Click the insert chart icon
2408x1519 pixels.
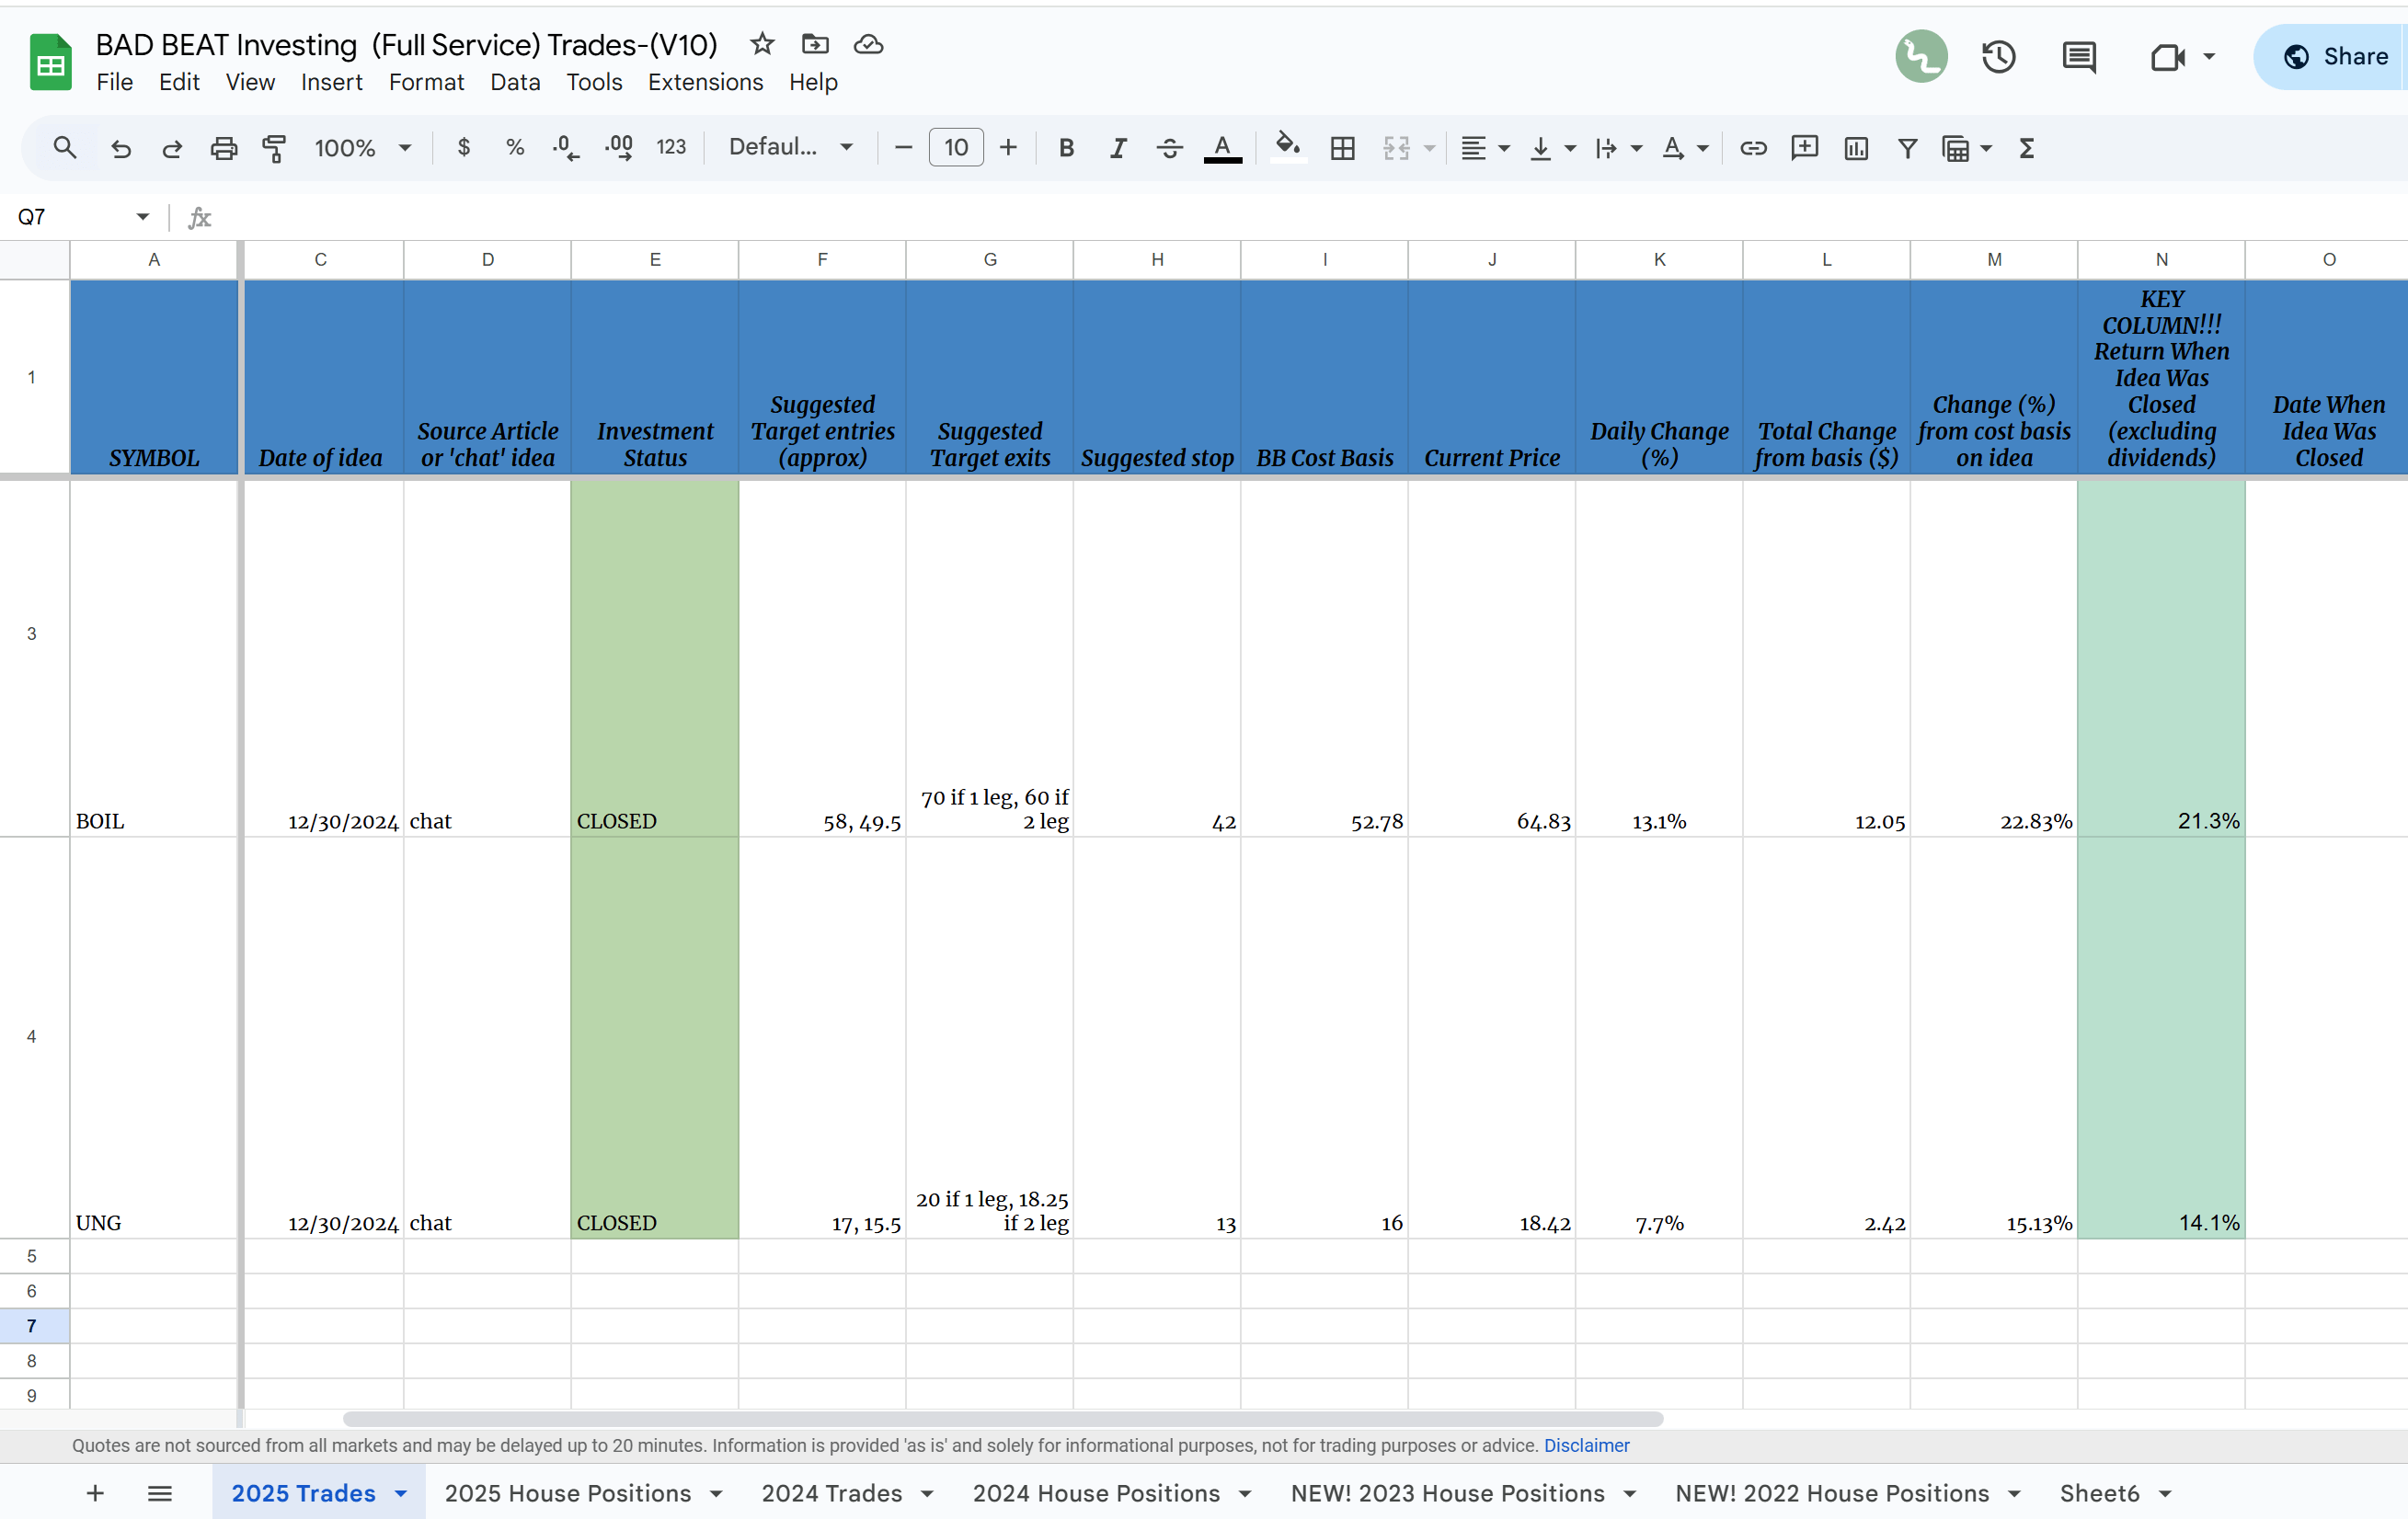pyautogui.click(x=1856, y=148)
